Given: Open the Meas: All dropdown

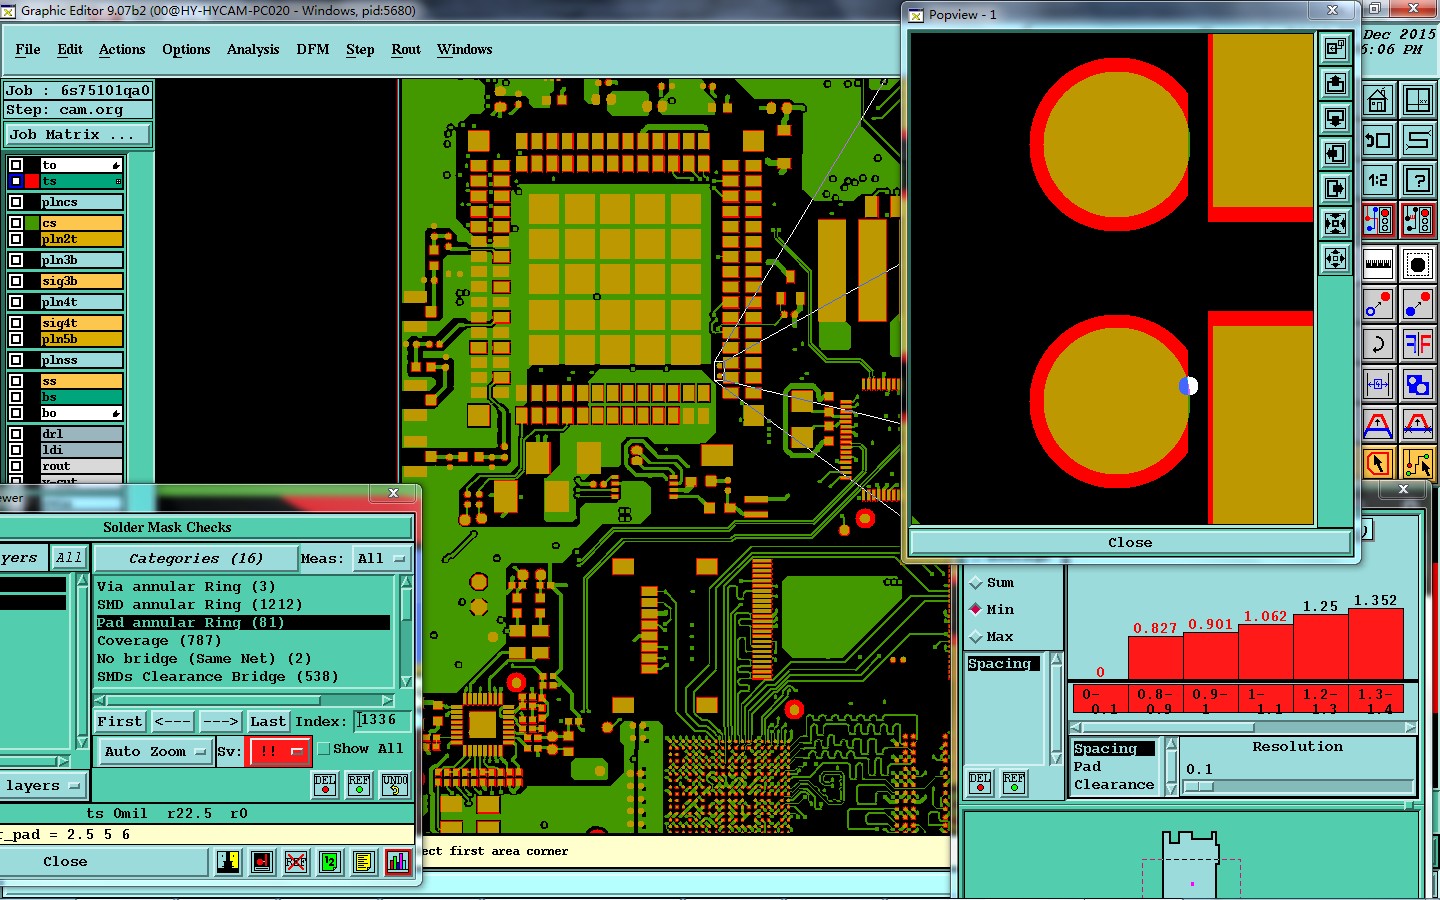Looking at the screenshot, I should [x=382, y=558].
